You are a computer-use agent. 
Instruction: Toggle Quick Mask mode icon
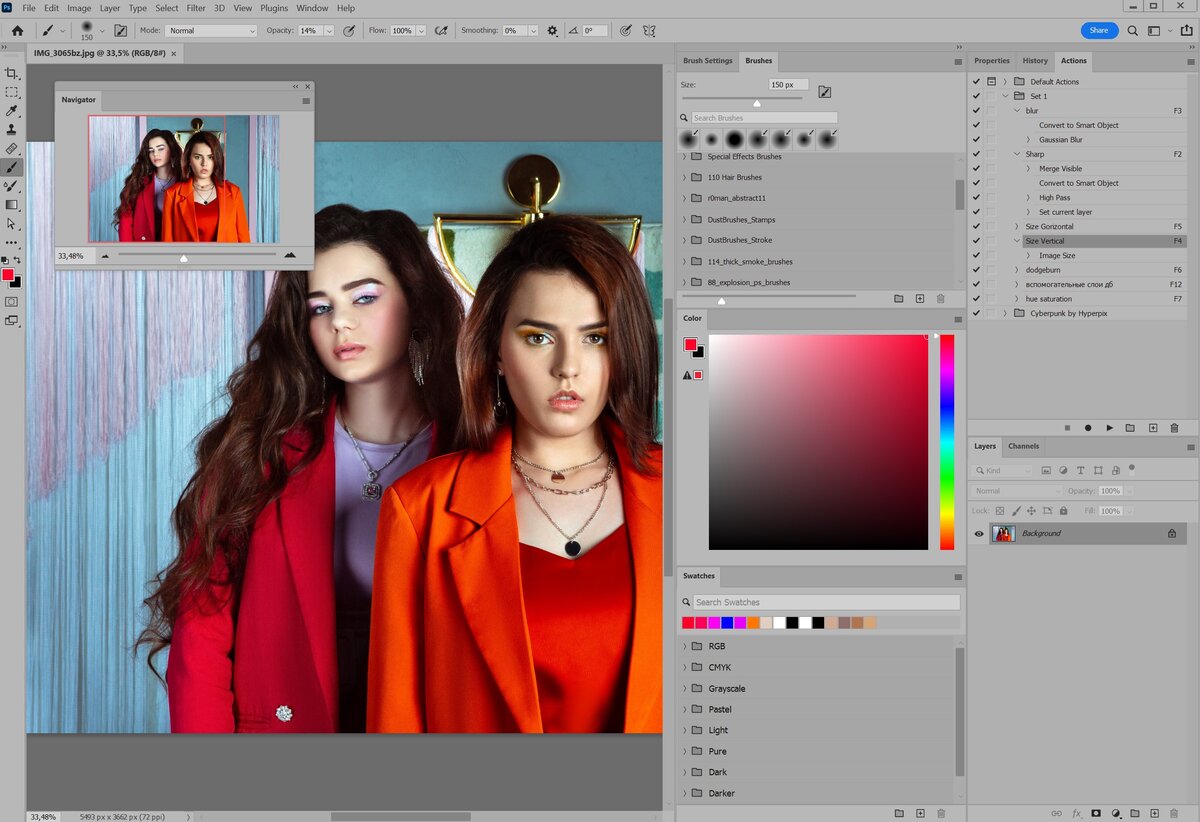click(x=12, y=301)
